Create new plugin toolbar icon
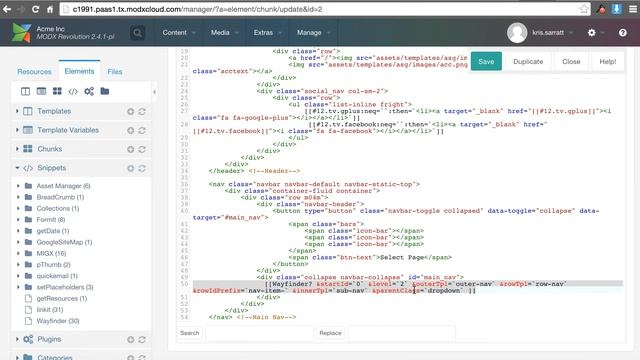This screenshot has height=360, width=640. click(x=89, y=91)
